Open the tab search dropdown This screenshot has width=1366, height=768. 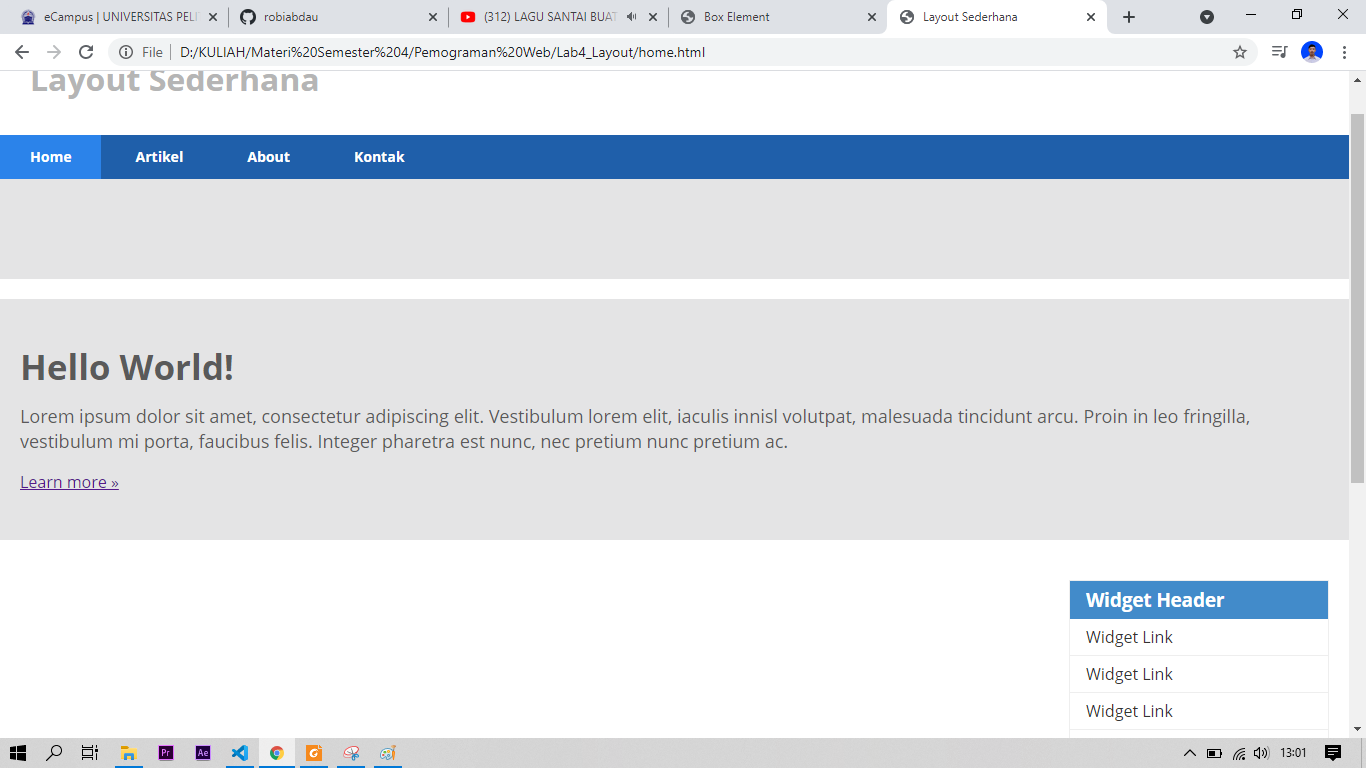point(1207,16)
